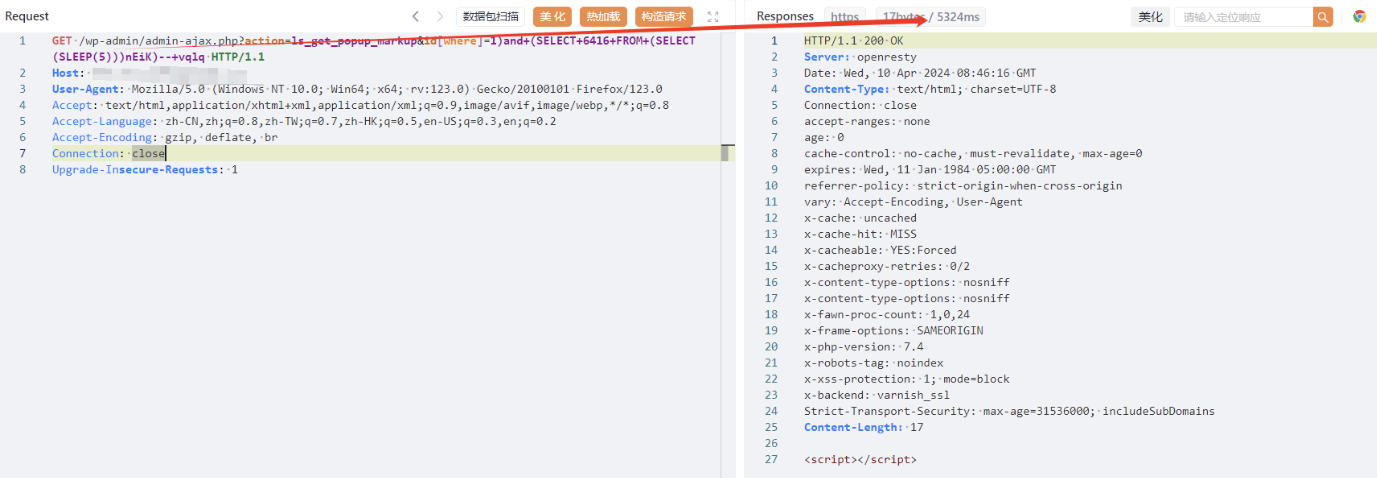Click the Date: Wed, 10 Apr 2024 line
Viewport: 1377px width, 478px height.
[920, 73]
